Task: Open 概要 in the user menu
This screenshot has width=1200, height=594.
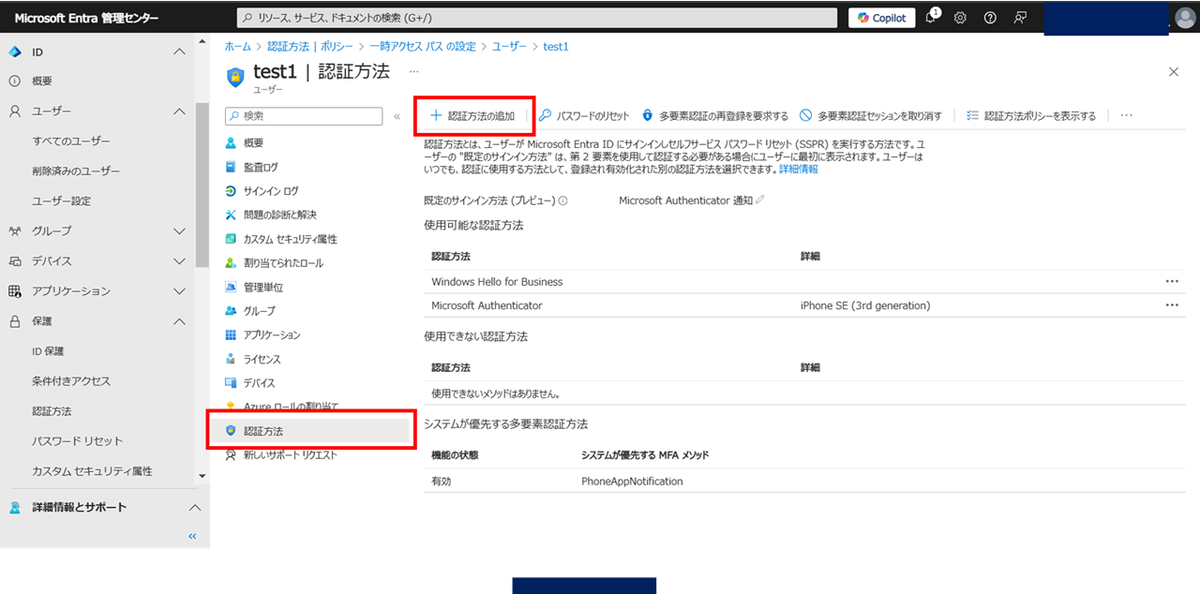Action: (253, 143)
